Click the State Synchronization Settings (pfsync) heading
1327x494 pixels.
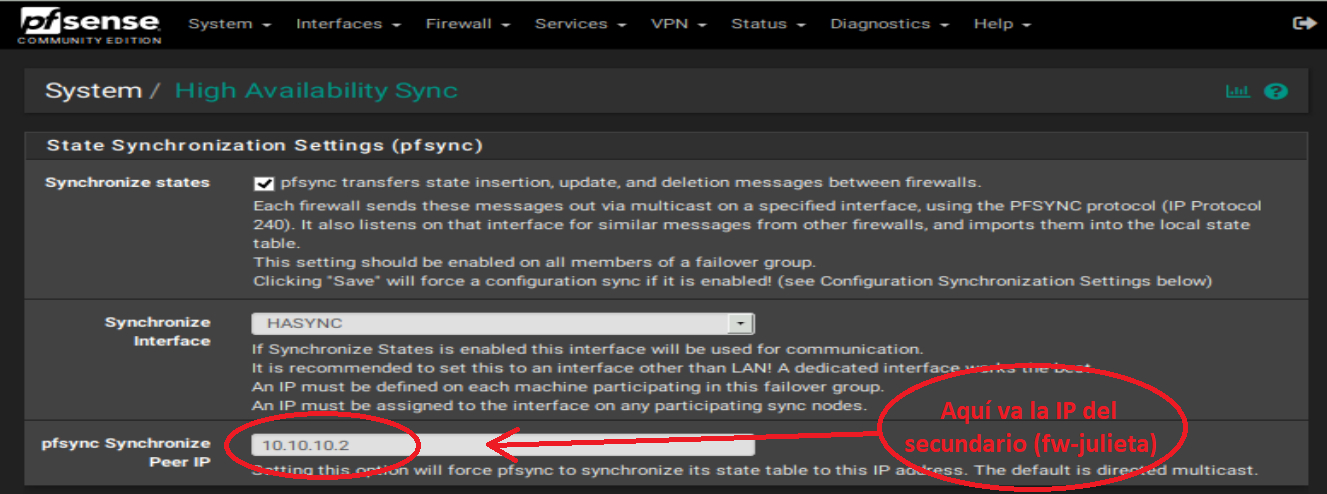(x=265, y=146)
